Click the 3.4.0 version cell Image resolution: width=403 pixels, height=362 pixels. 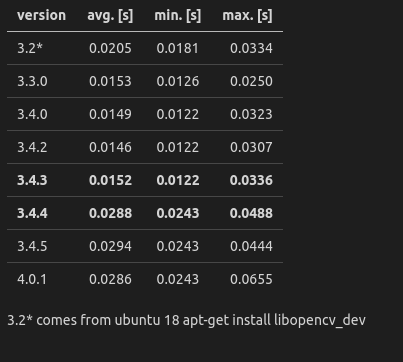pos(32,114)
